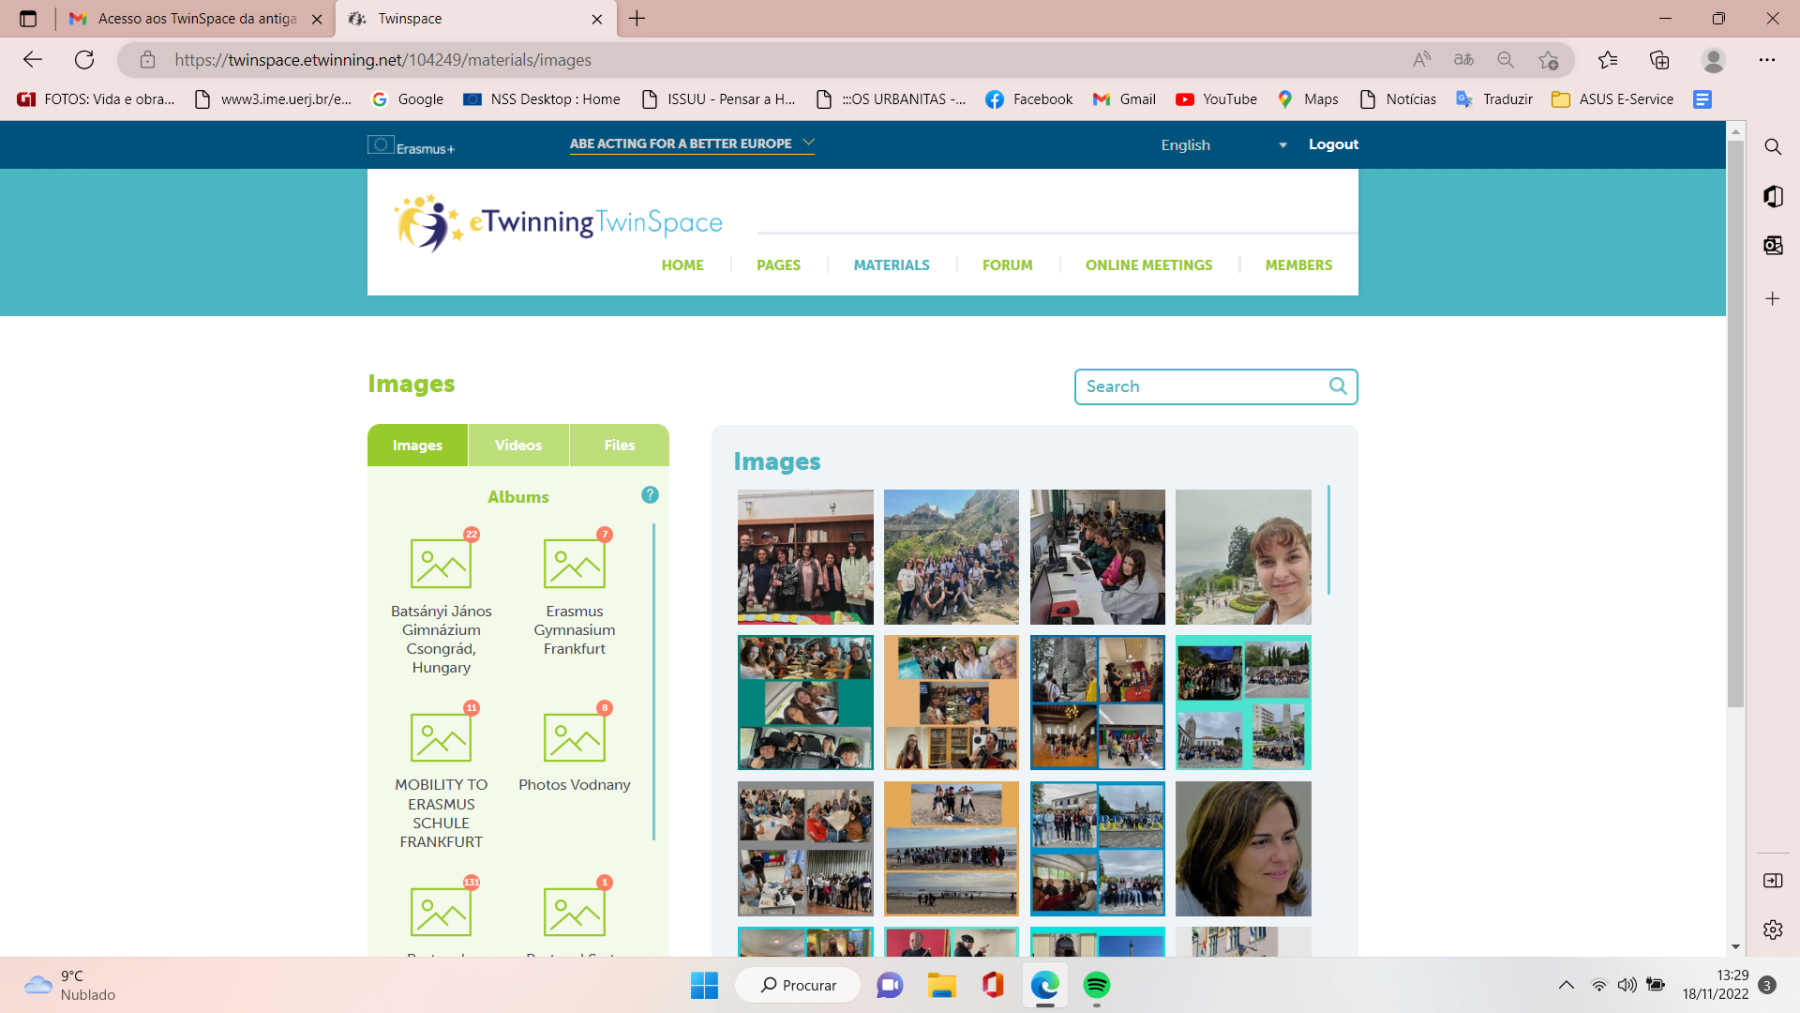Open the ASUS E-Service bookmarks folder
This screenshot has width=1800, height=1013.
point(1612,99)
